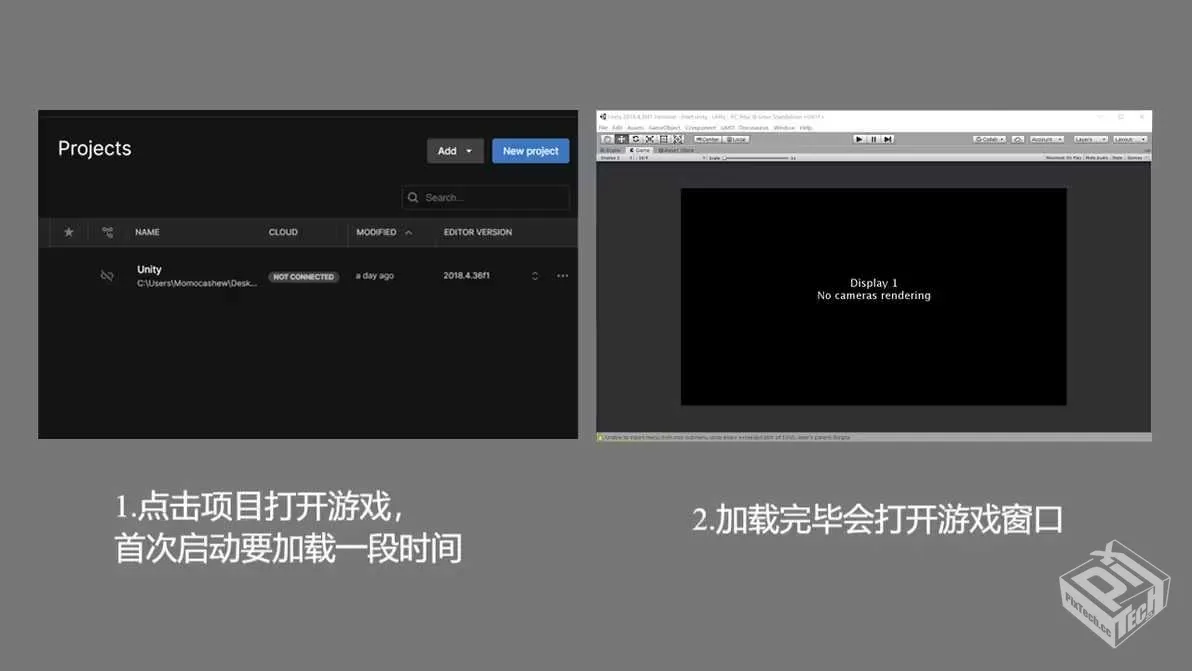Screen dimensions: 1192x671
Task: Open the GameObject menu
Action: [662, 128]
